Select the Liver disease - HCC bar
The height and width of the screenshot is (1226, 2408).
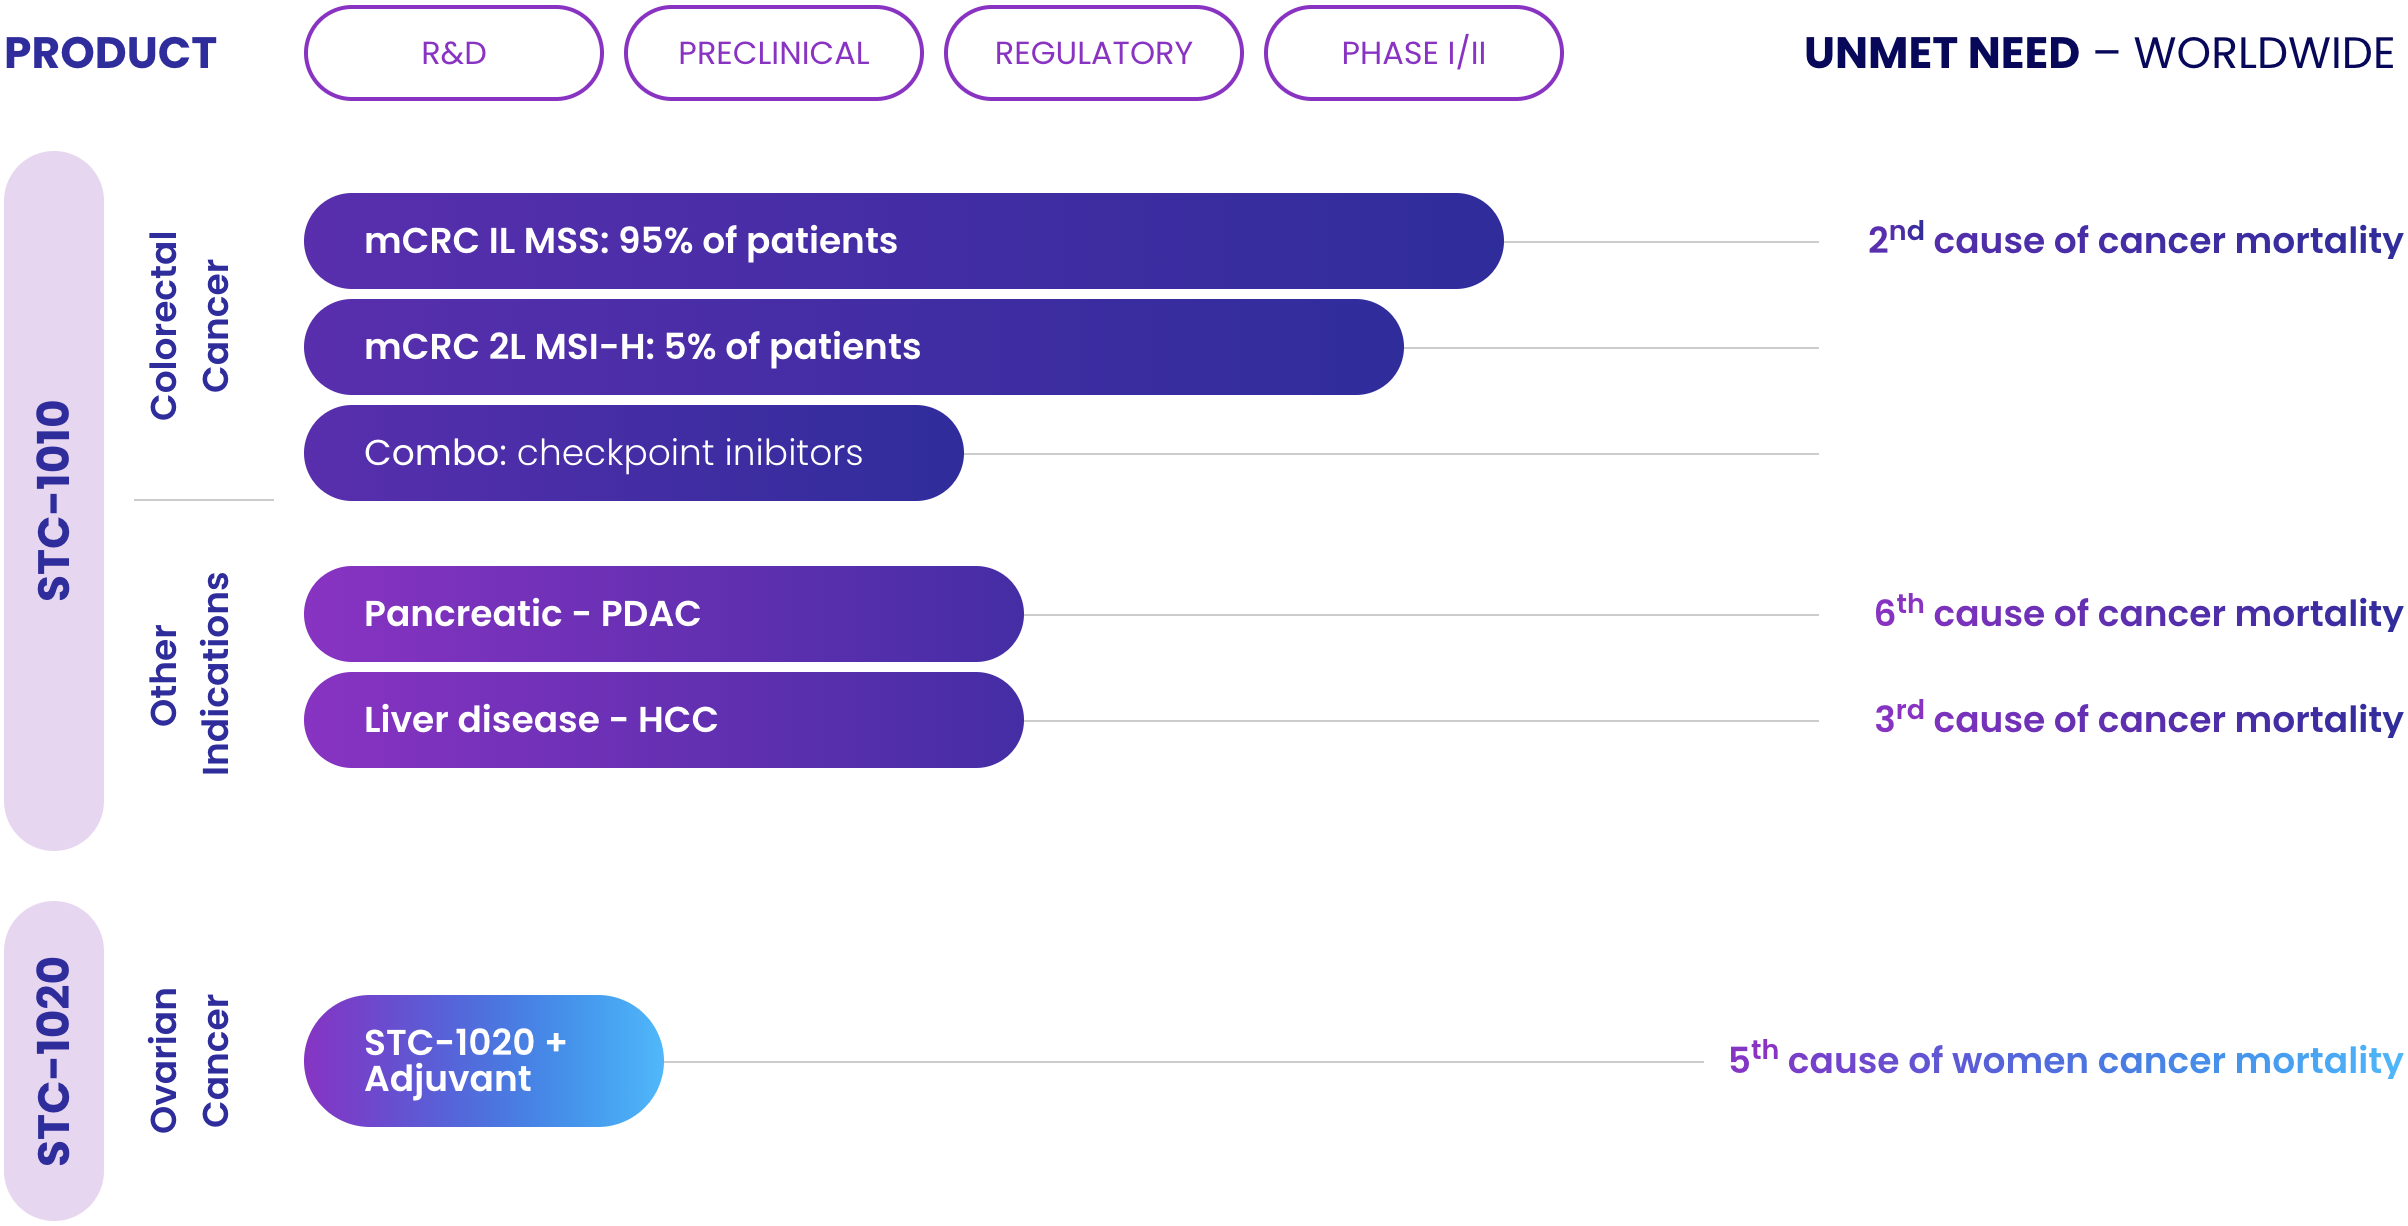click(662, 720)
